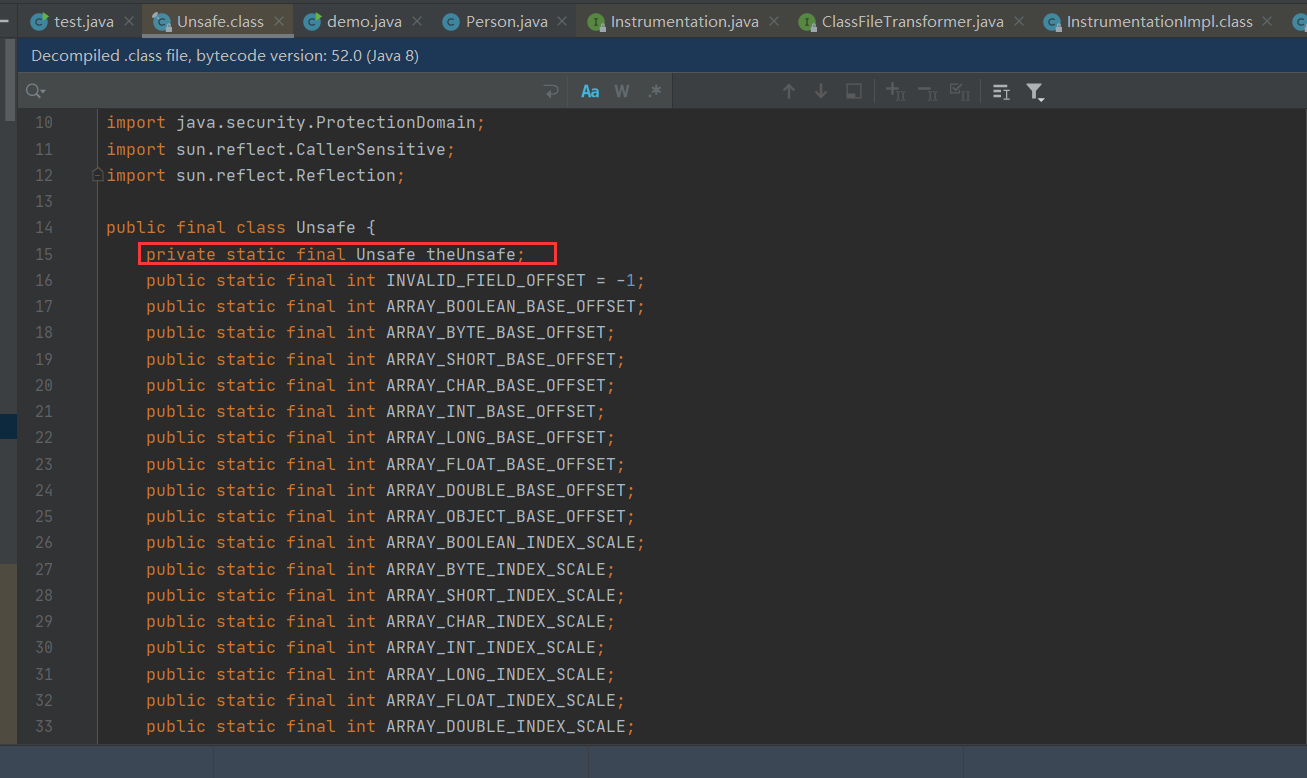Screen dimensions: 1307x778
Task: Click 'ARRAY_LONG_INDEX_SCALE' identifier
Action: click(496, 674)
